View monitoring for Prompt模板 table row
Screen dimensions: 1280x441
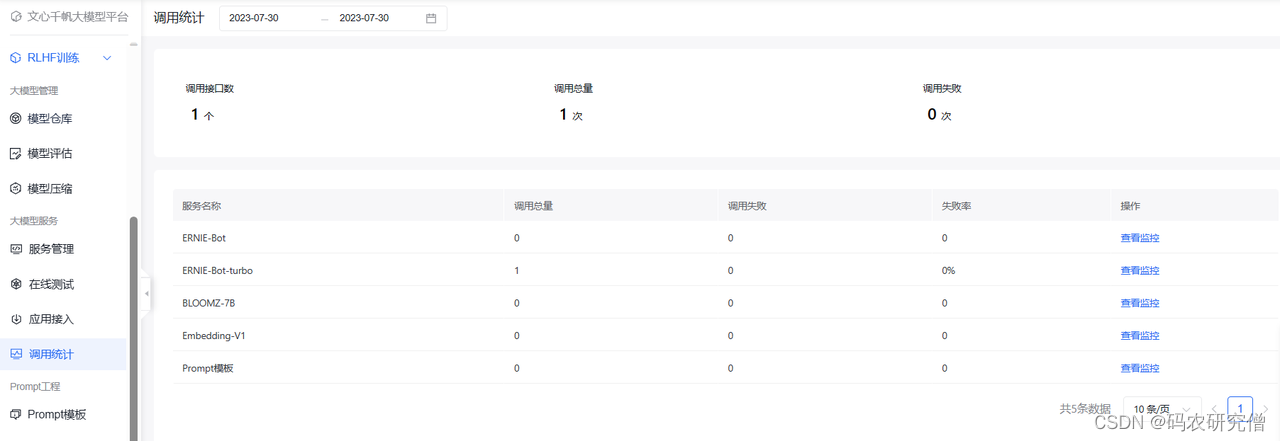tap(1140, 368)
